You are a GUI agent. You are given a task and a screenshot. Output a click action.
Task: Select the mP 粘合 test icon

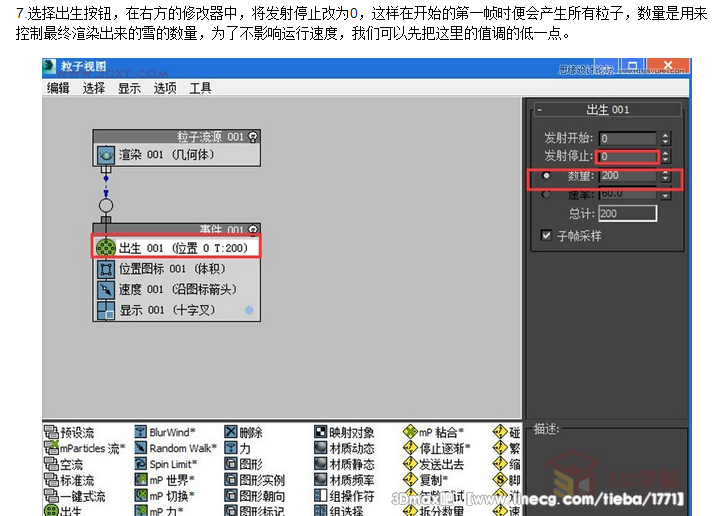point(410,431)
